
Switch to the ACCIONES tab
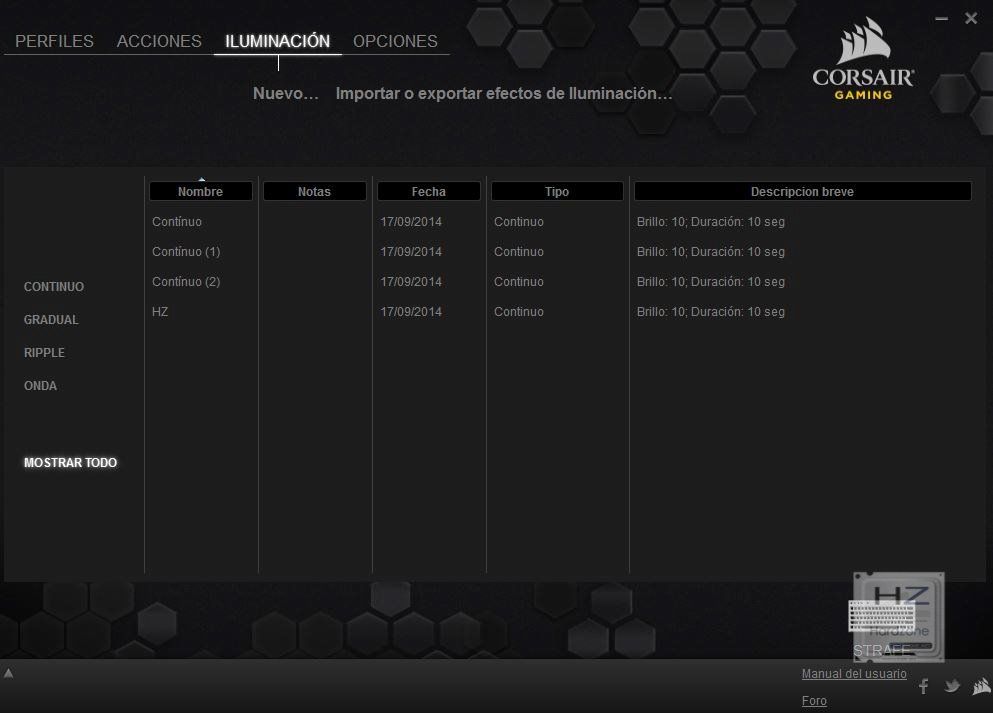click(x=159, y=41)
